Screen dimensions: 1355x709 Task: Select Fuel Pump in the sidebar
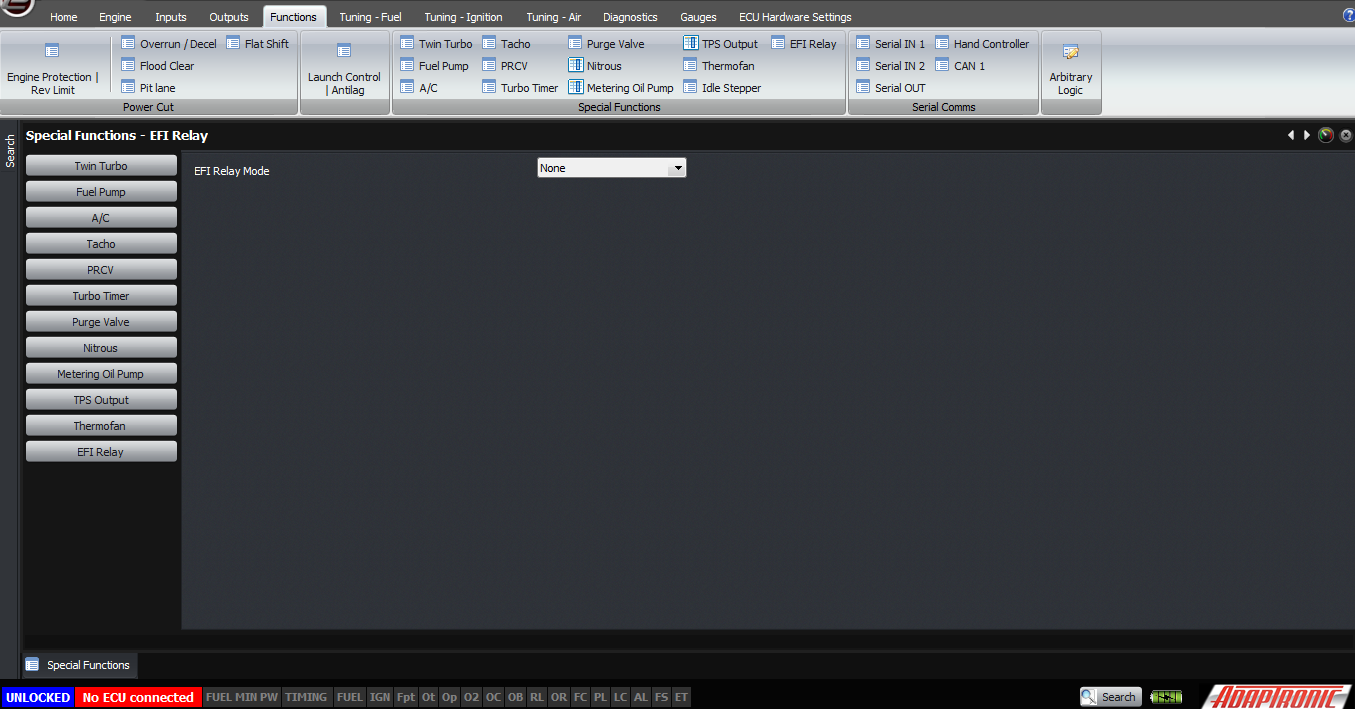[101, 192]
